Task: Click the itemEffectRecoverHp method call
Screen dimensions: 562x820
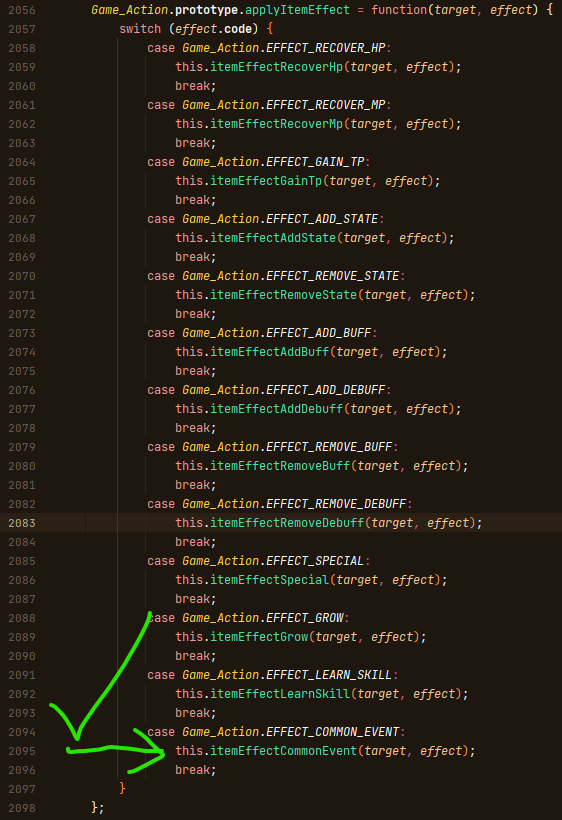Action: pos(277,67)
